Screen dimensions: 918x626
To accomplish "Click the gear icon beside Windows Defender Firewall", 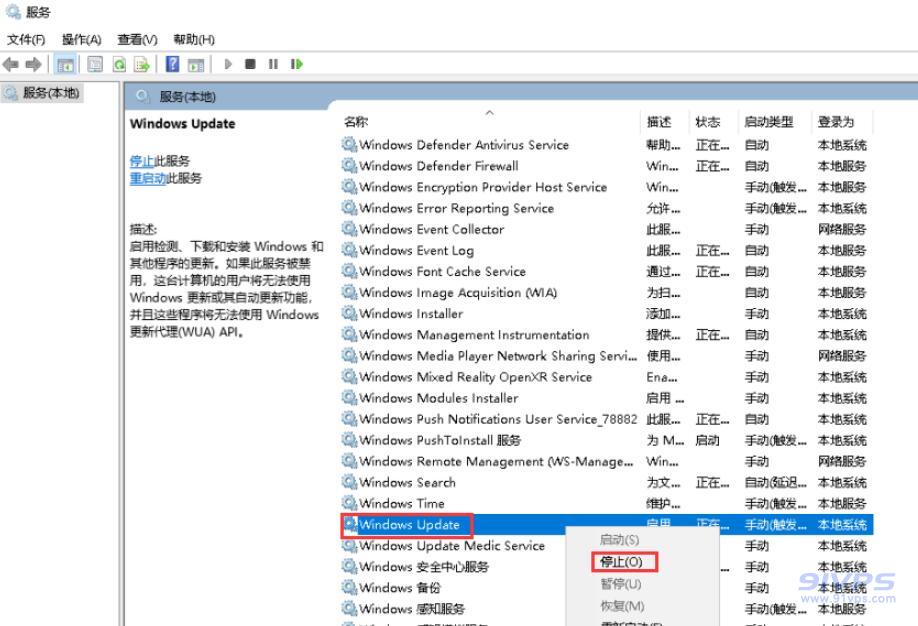I will [350, 165].
